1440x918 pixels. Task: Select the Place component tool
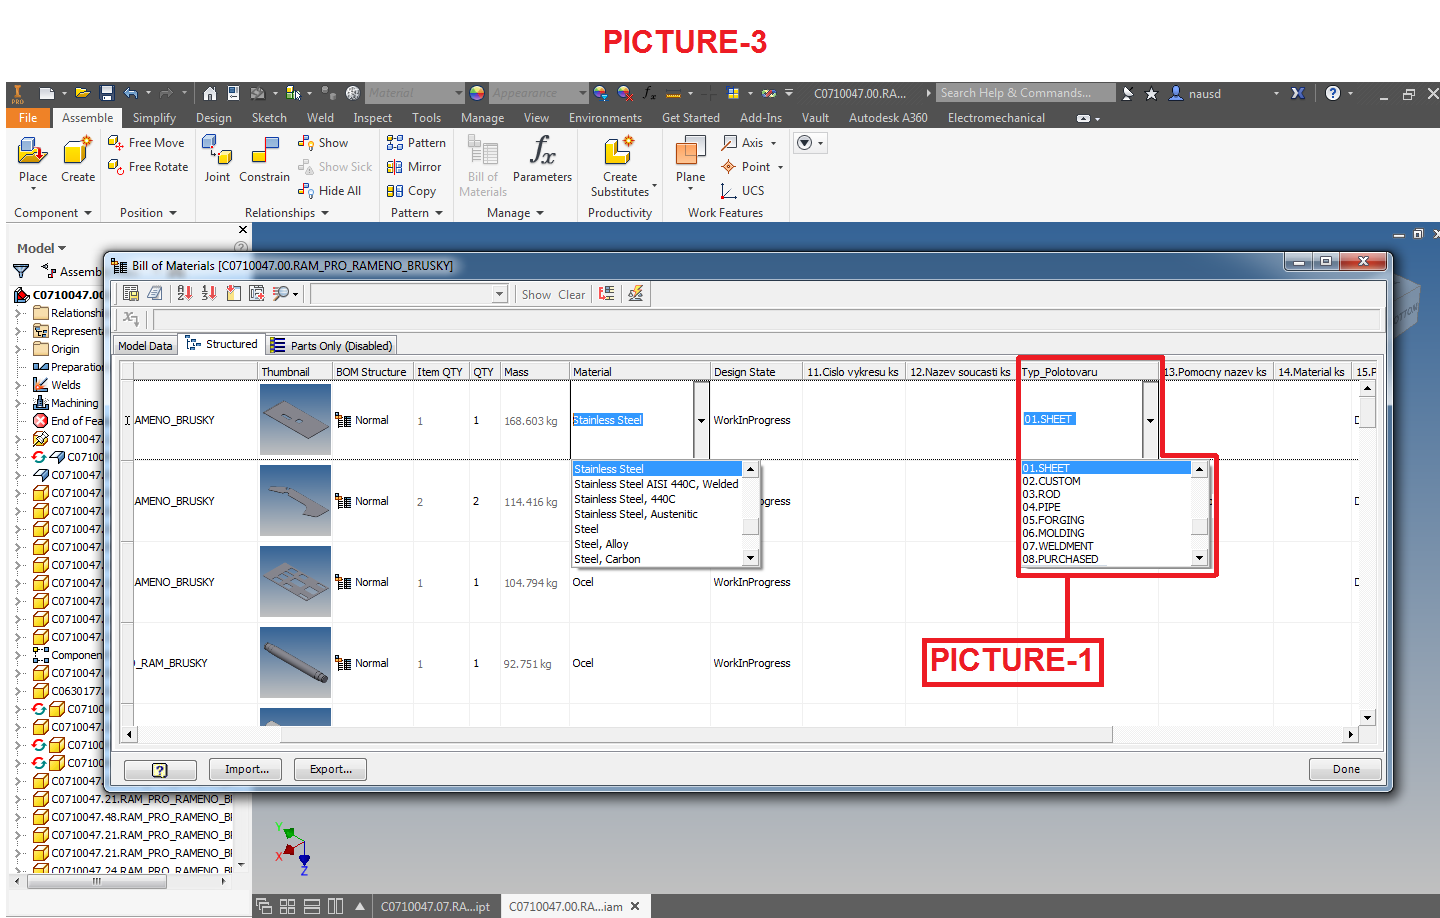click(x=32, y=160)
